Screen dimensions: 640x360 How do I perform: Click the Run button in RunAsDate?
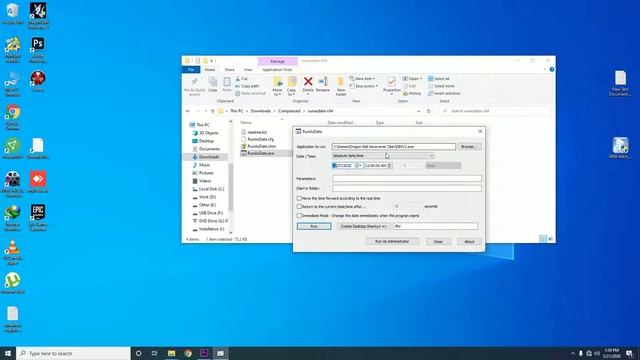(314, 226)
